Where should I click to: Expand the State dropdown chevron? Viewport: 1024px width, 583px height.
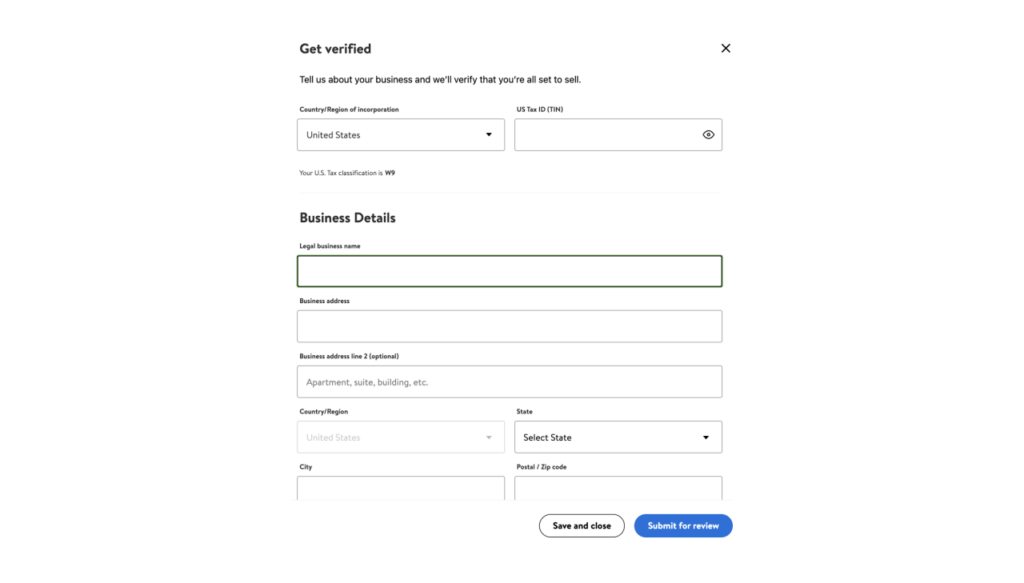706,437
